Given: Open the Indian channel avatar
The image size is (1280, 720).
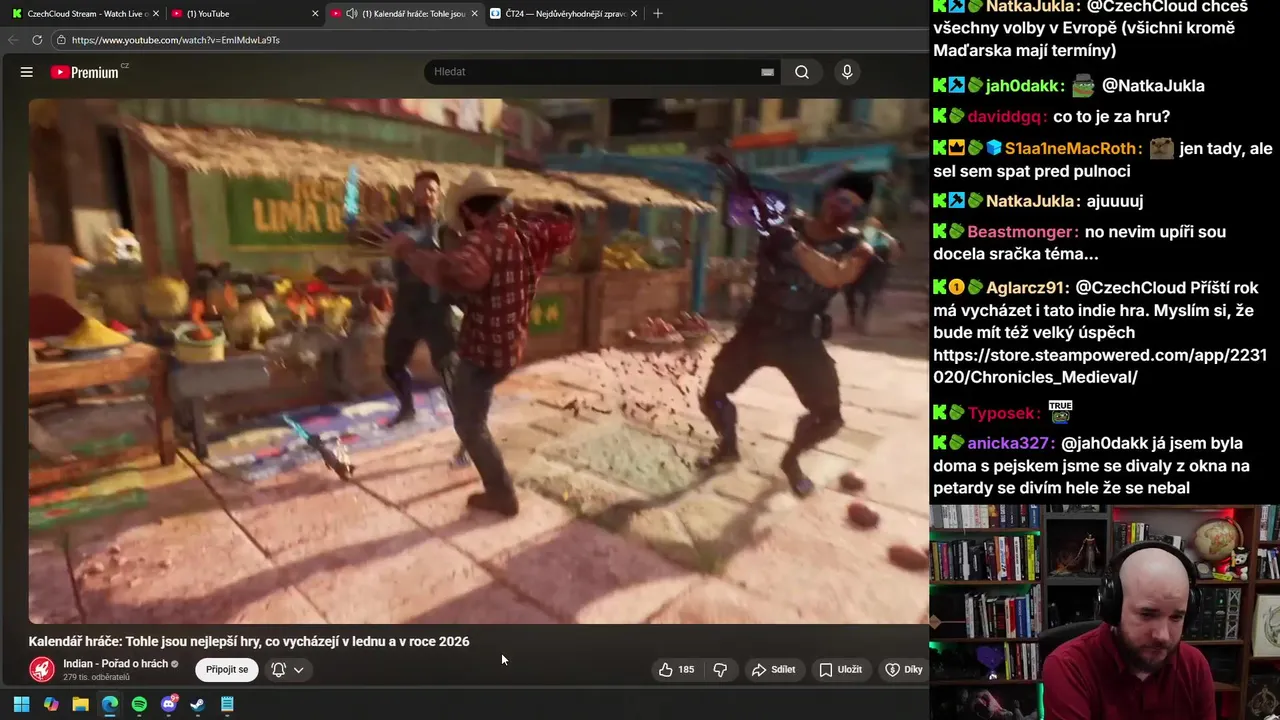Looking at the screenshot, I should click(x=42, y=670).
